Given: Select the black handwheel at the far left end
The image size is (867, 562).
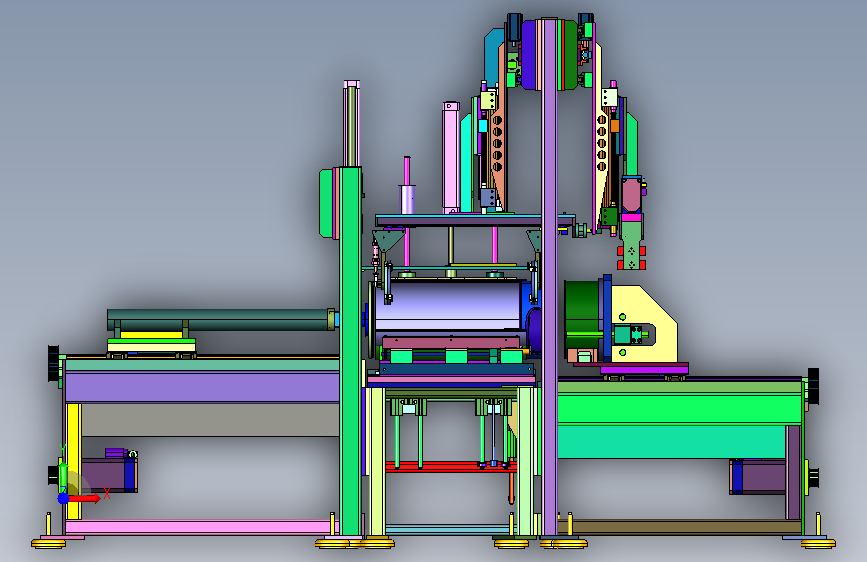Looking at the screenshot, I should point(54,362).
